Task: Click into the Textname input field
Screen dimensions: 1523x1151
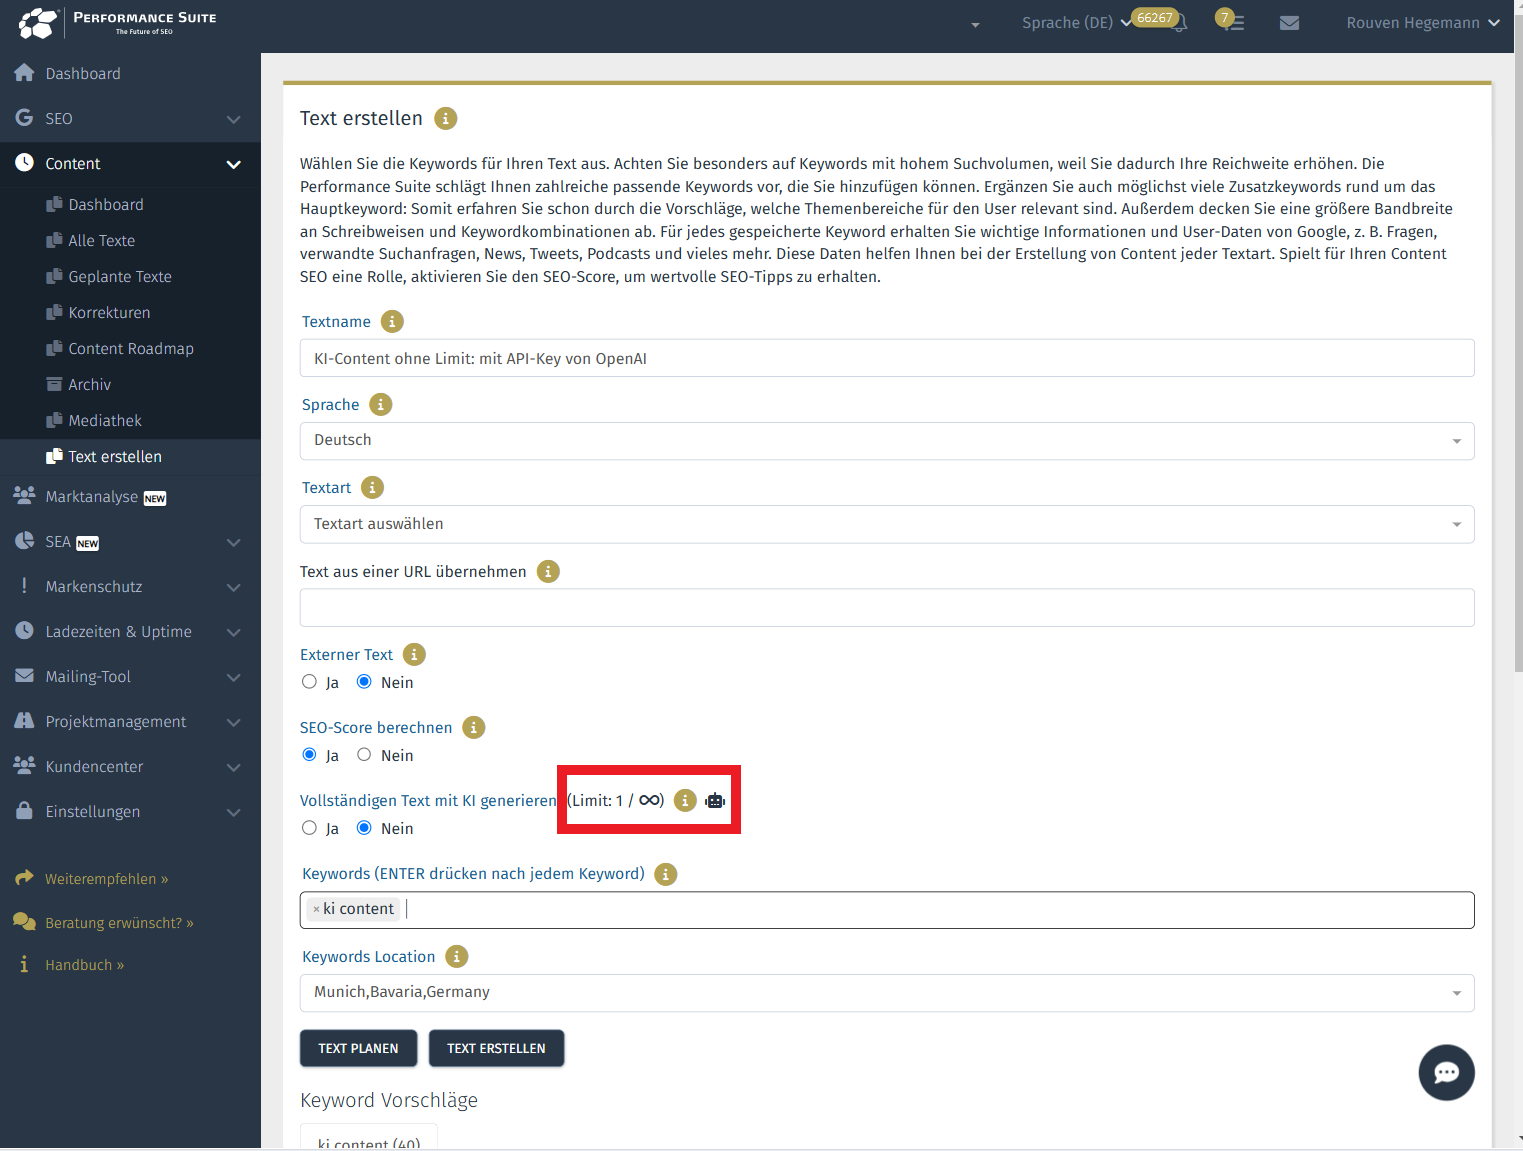Action: [887, 358]
